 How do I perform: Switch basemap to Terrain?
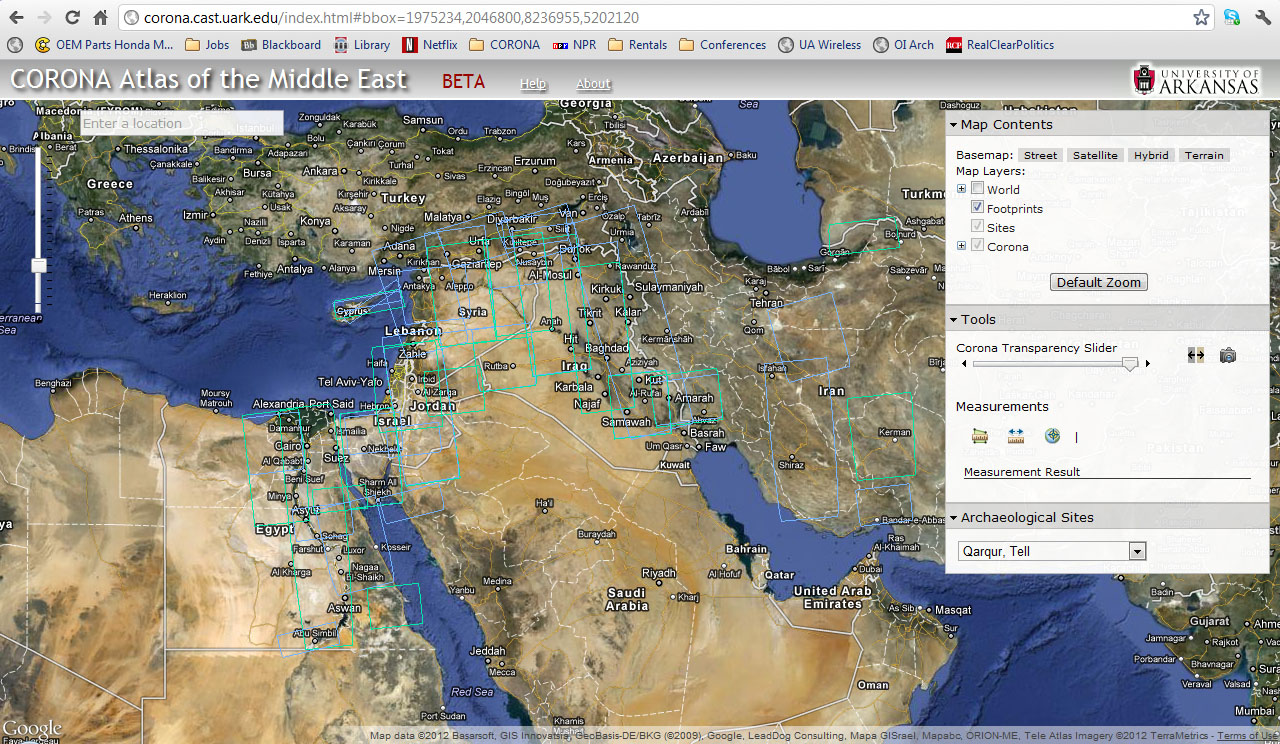click(x=1204, y=155)
